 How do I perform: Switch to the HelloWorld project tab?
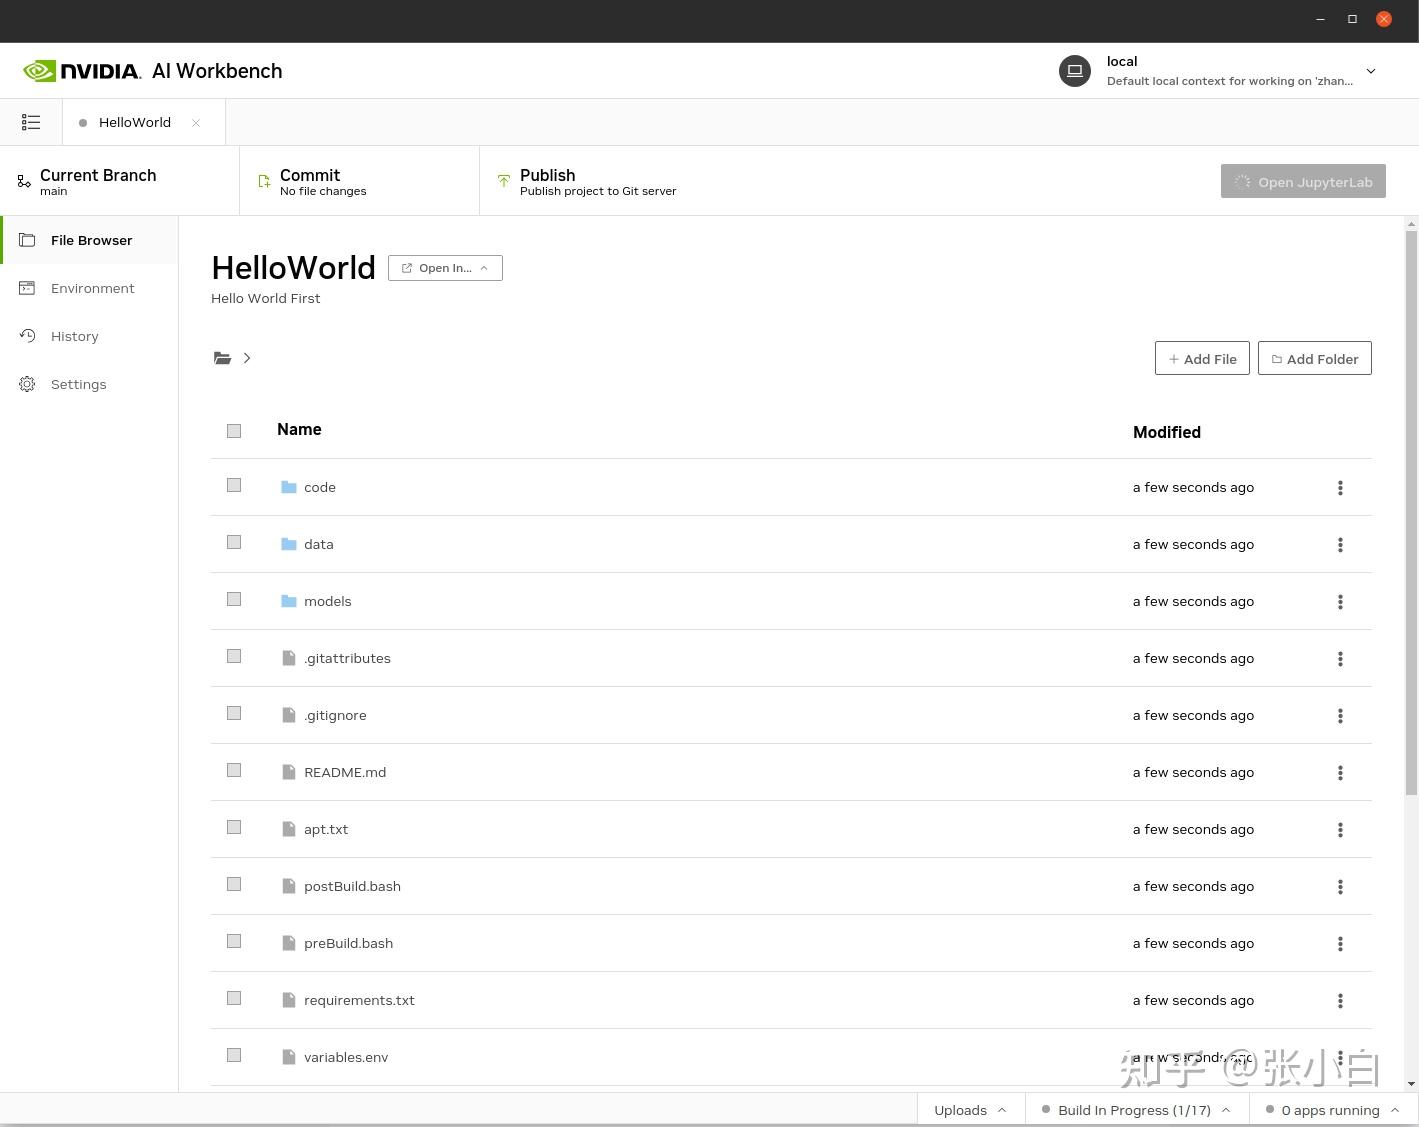pos(135,121)
